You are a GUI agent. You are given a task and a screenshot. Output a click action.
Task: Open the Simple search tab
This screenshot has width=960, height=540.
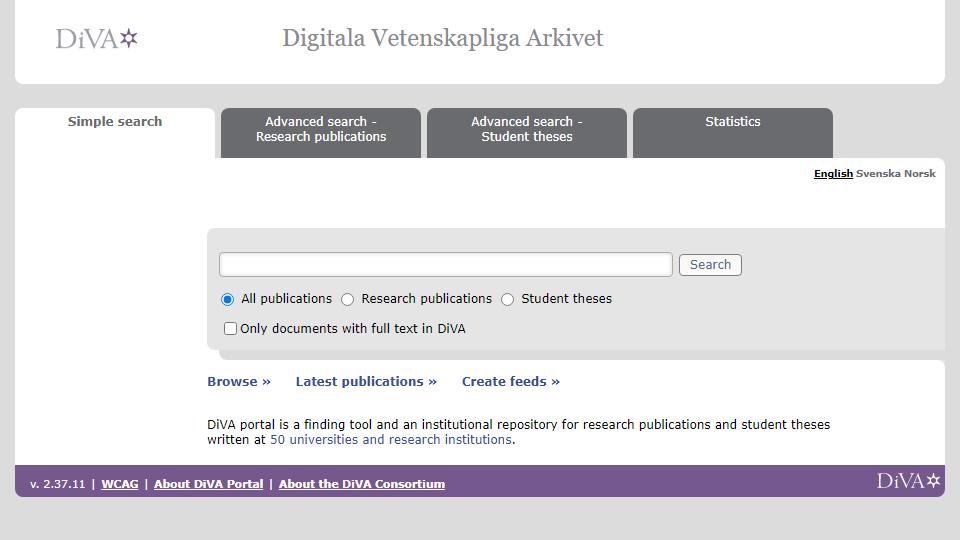[x=115, y=121]
